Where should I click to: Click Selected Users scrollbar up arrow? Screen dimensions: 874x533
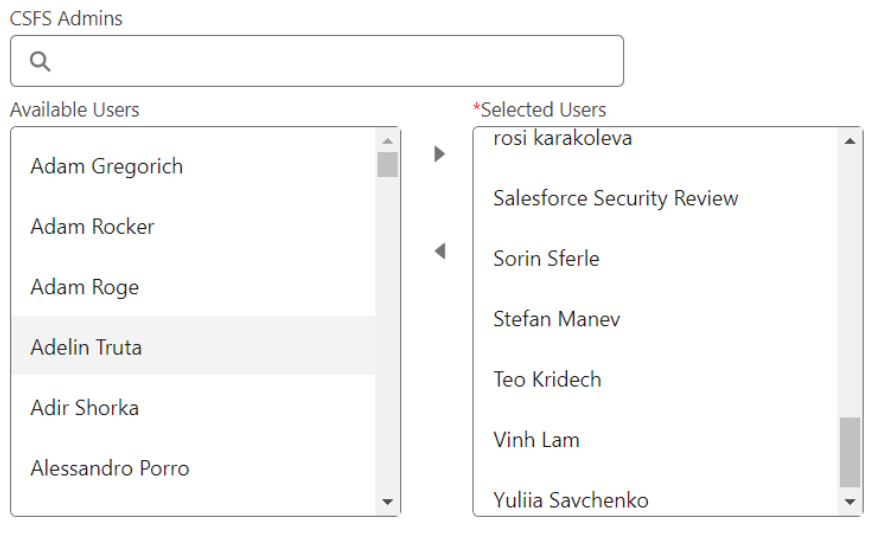(850, 140)
